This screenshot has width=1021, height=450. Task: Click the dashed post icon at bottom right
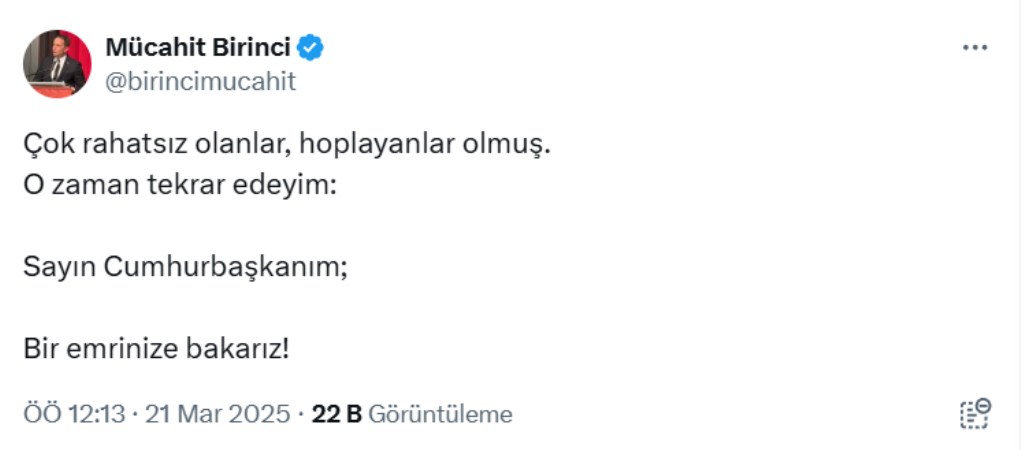(x=974, y=413)
